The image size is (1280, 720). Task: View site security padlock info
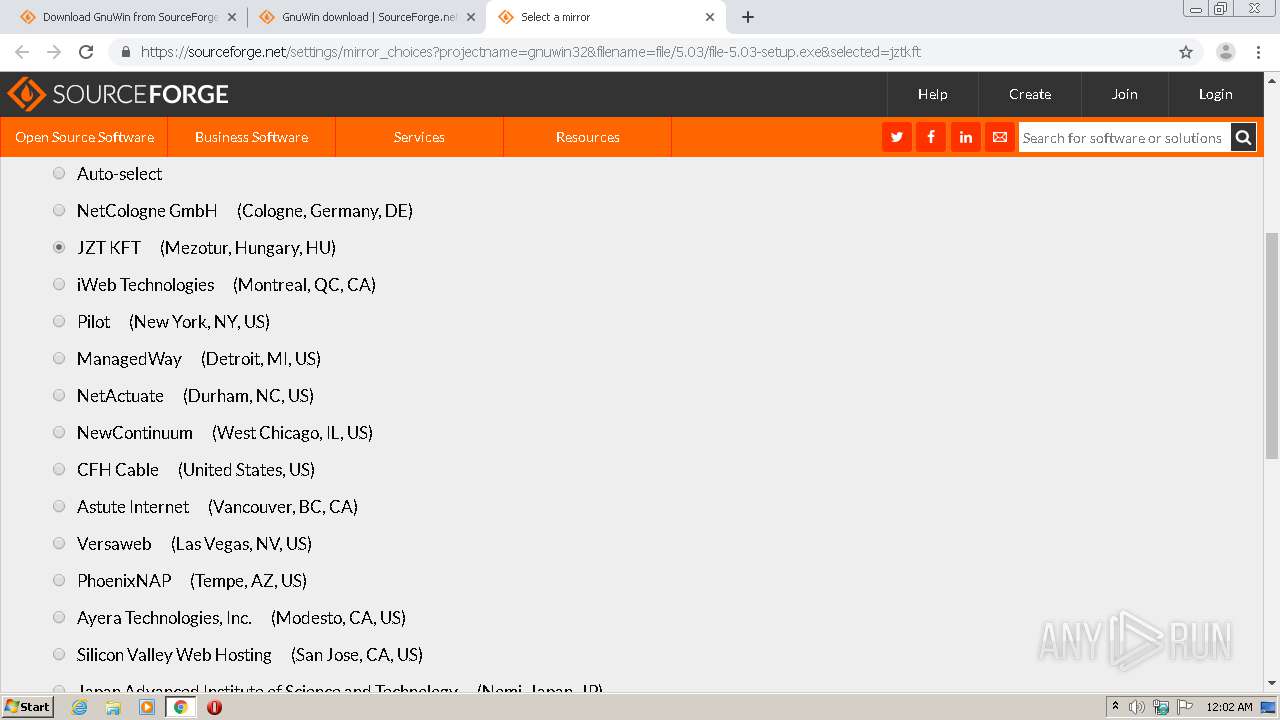[x=126, y=52]
